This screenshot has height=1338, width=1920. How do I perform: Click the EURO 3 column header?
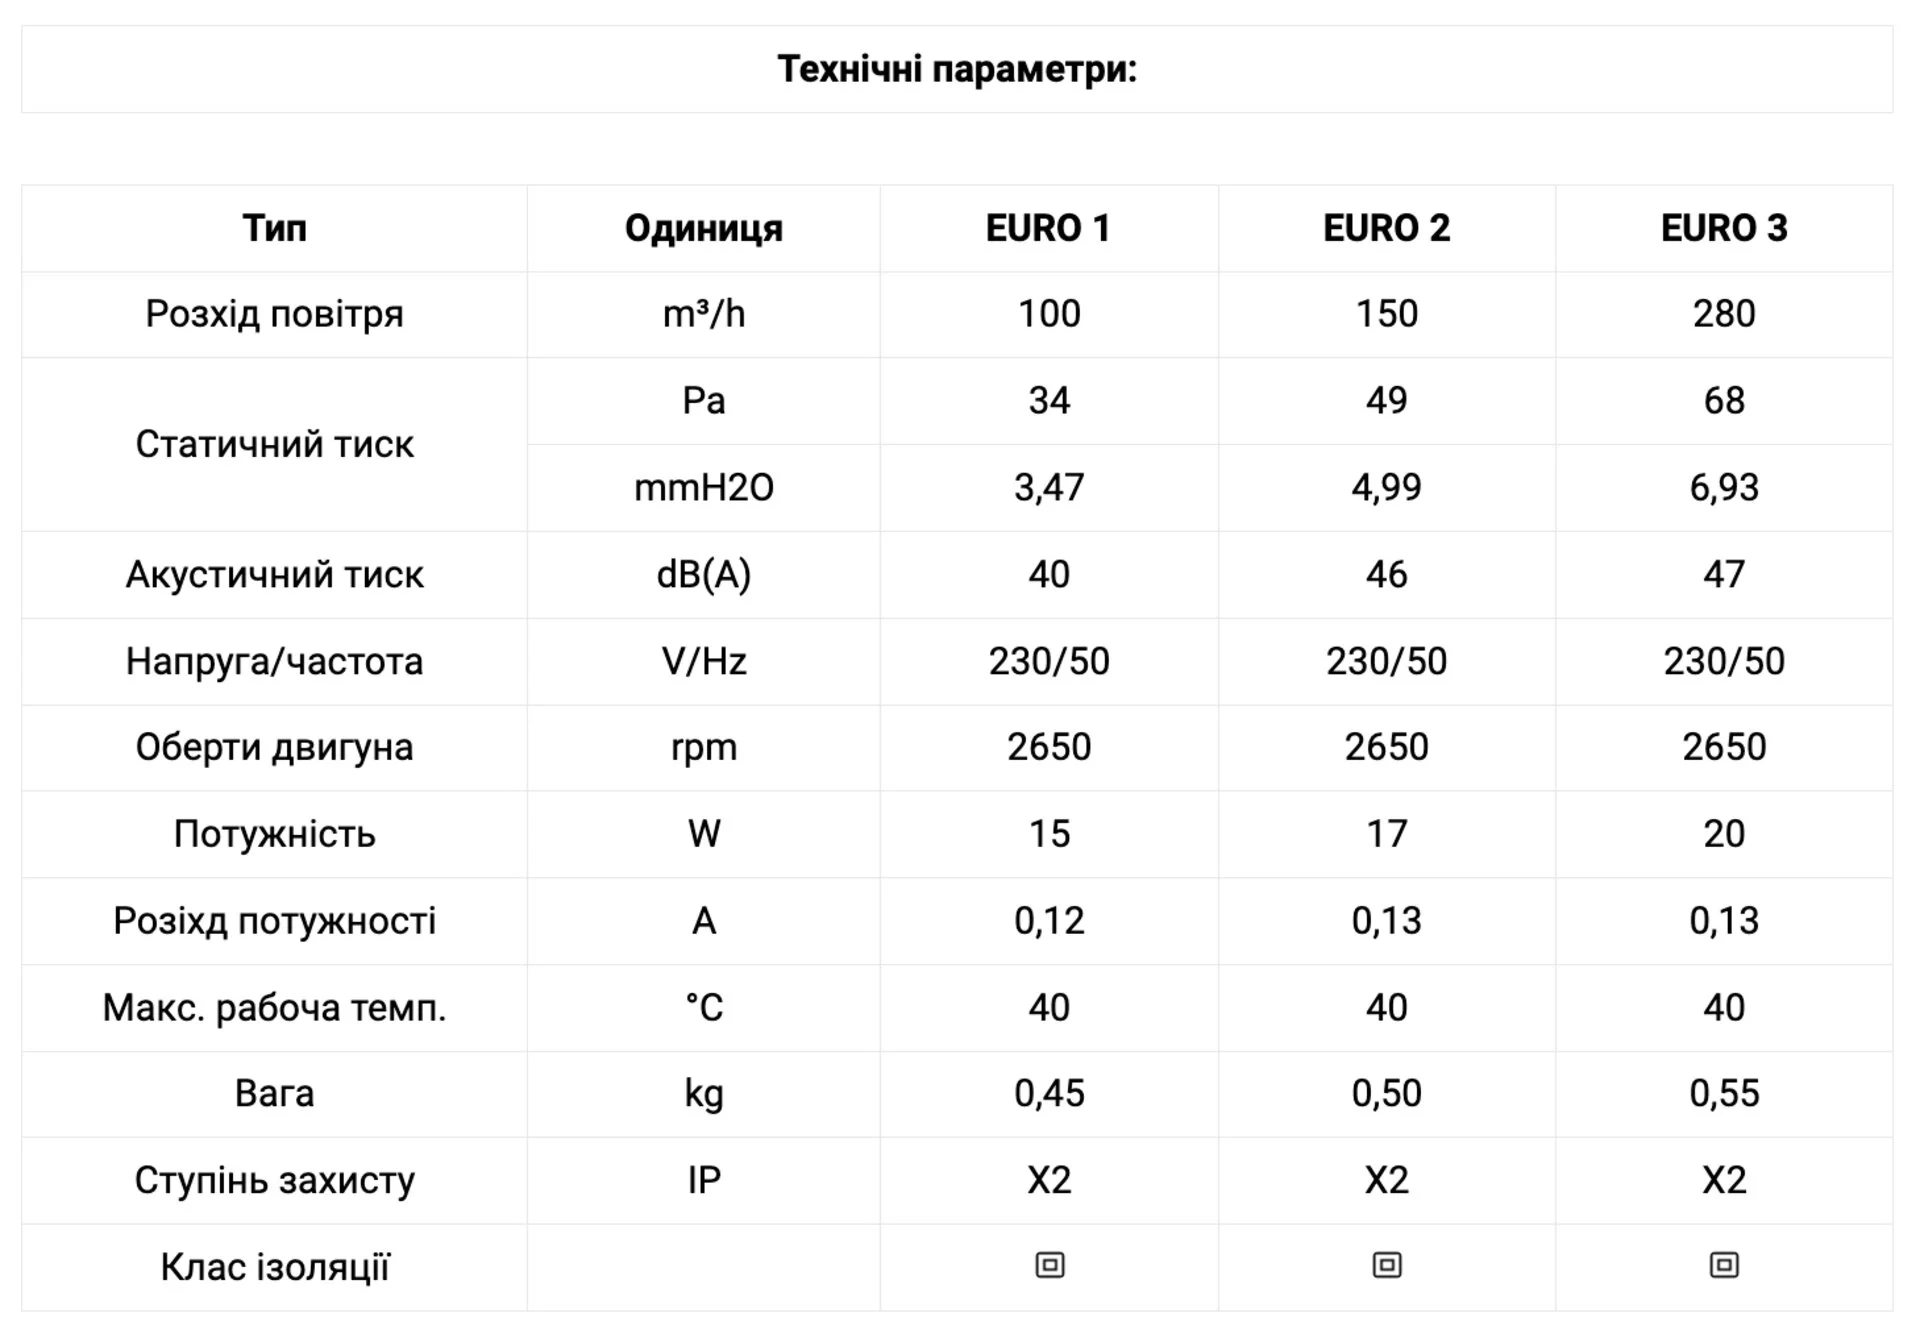tap(1724, 229)
